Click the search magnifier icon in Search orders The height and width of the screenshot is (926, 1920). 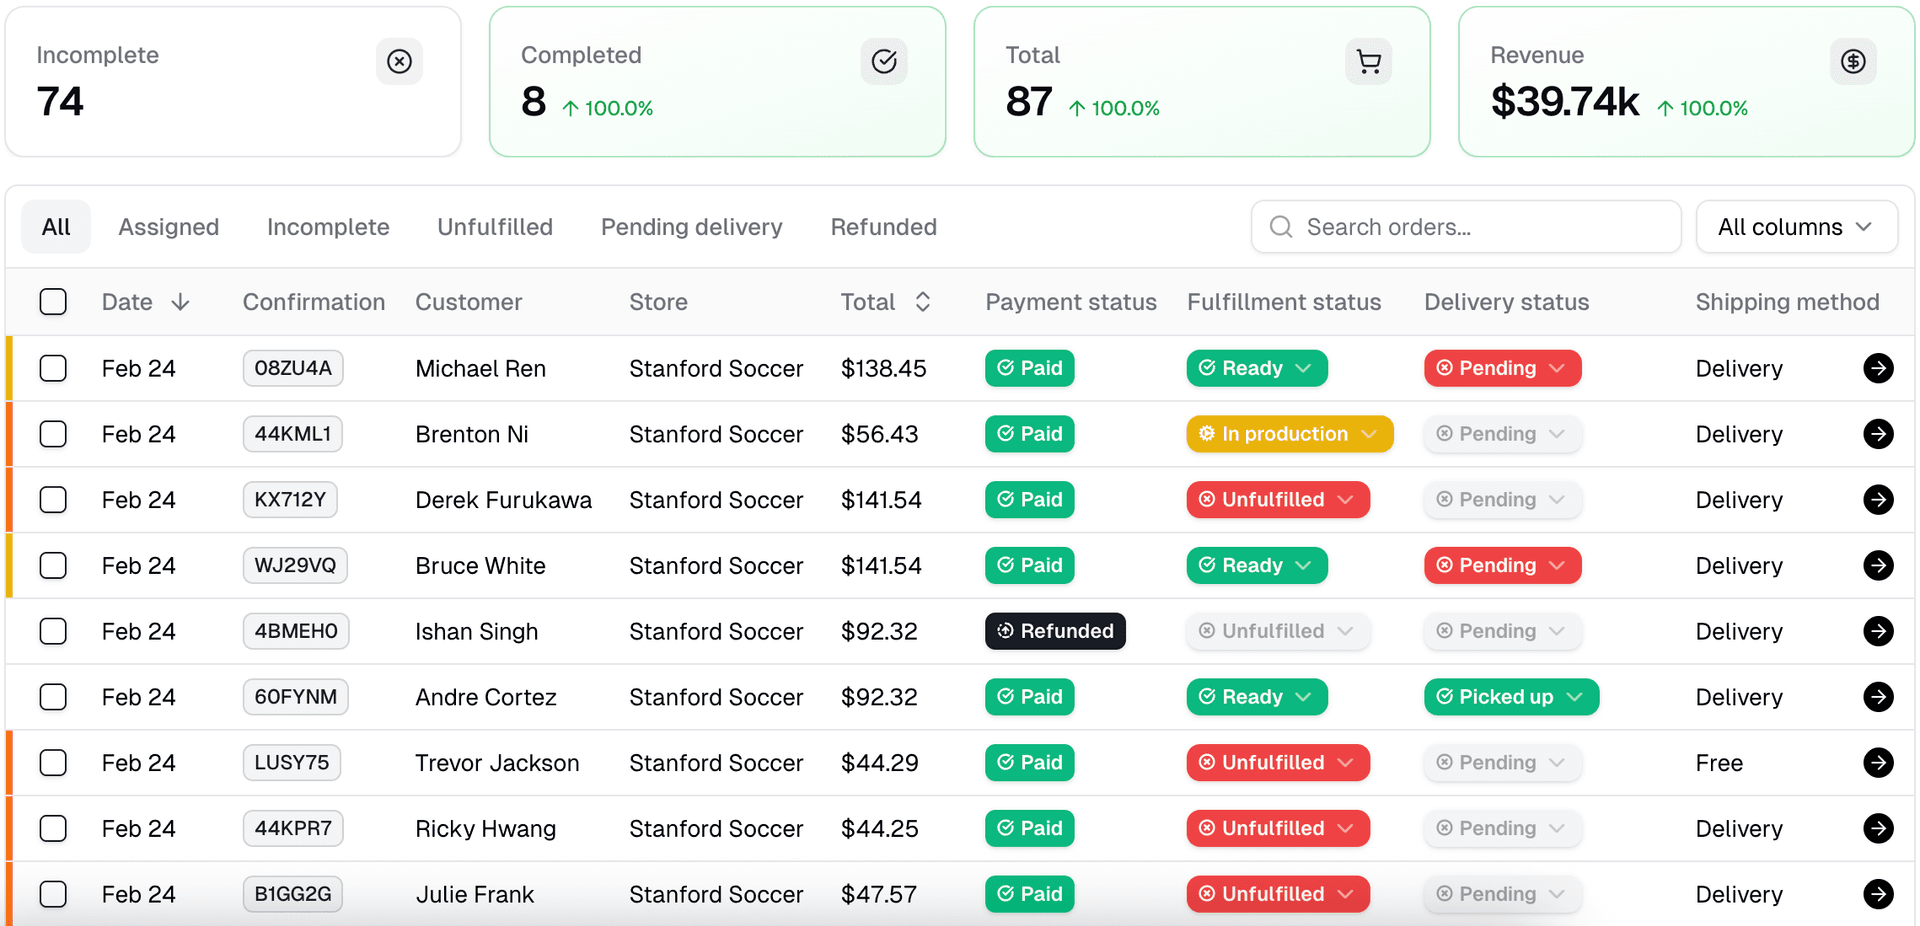click(x=1280, y=227)
